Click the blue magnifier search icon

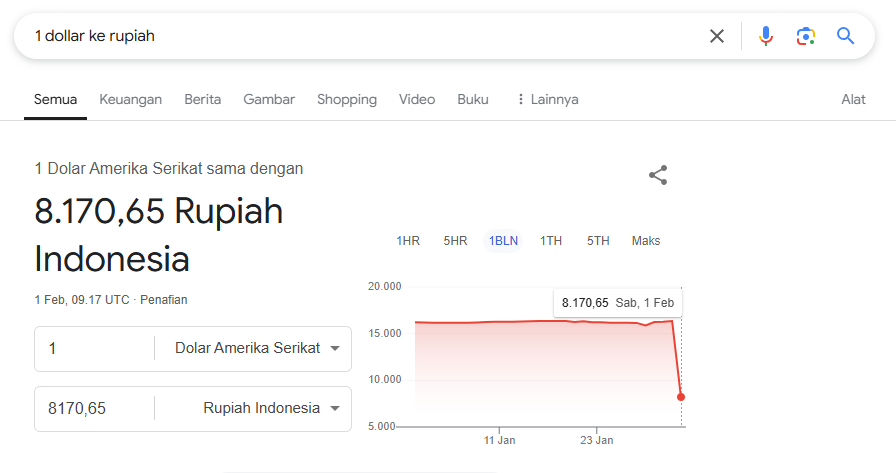(x=845, y=36)
